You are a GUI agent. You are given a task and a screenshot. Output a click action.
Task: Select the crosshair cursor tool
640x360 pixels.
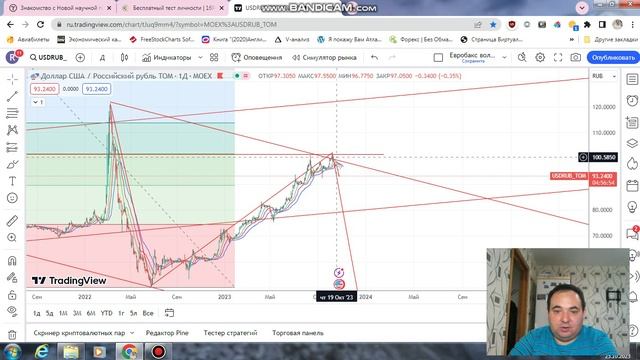(x=12, y=79)
